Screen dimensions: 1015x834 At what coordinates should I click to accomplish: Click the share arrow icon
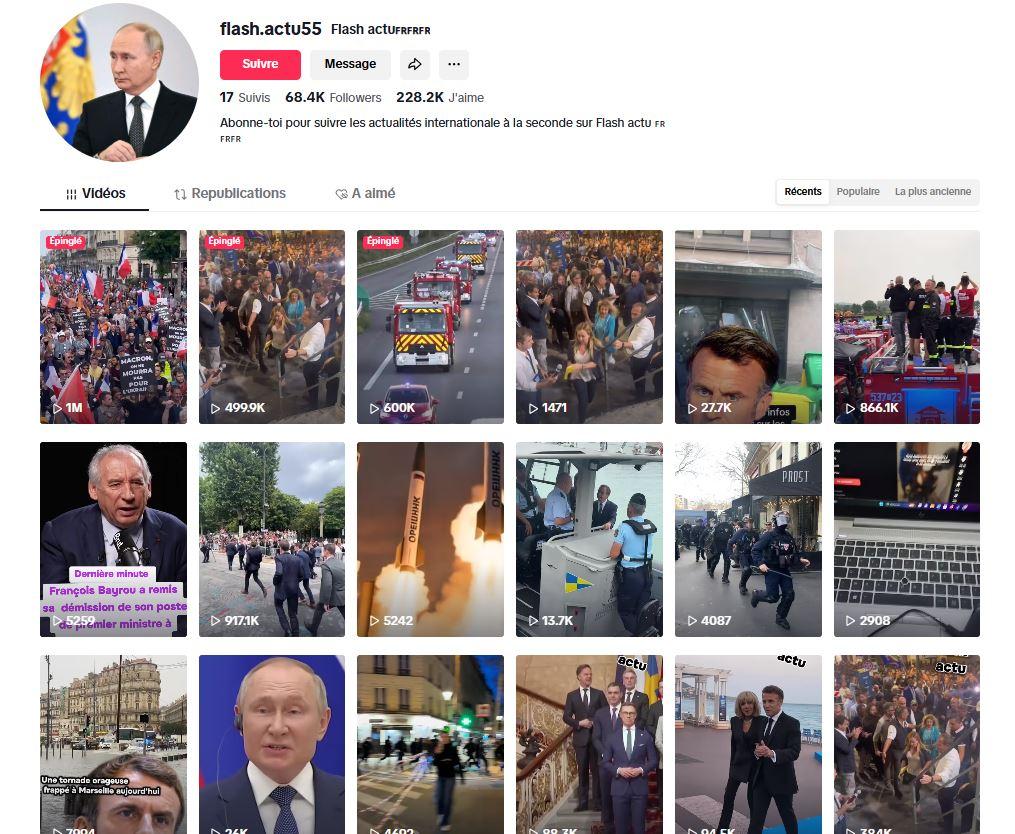click(414, 64)
